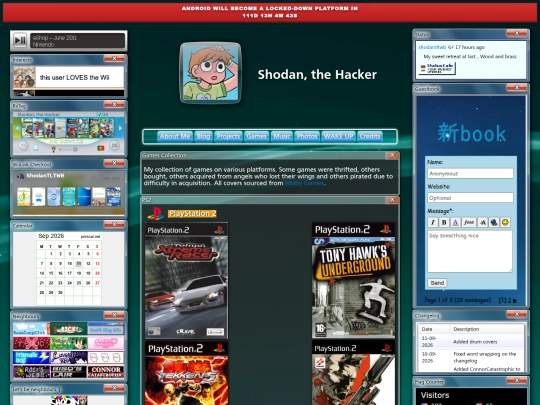Screen dimensions: 540x405
Task: Click the Say something nice message box
Action: [470, 251]
